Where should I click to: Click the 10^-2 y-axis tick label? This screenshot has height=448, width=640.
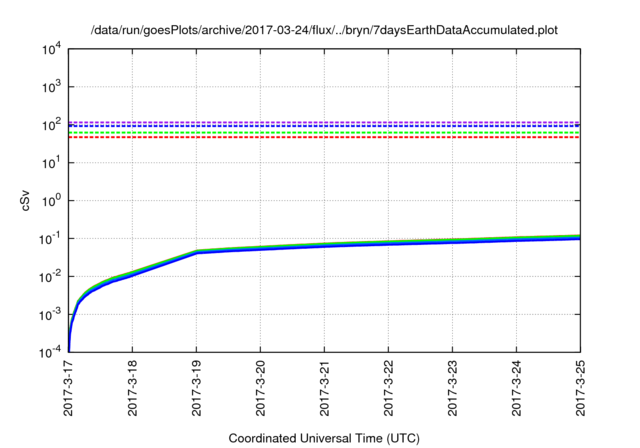click(x=50, y=277)
